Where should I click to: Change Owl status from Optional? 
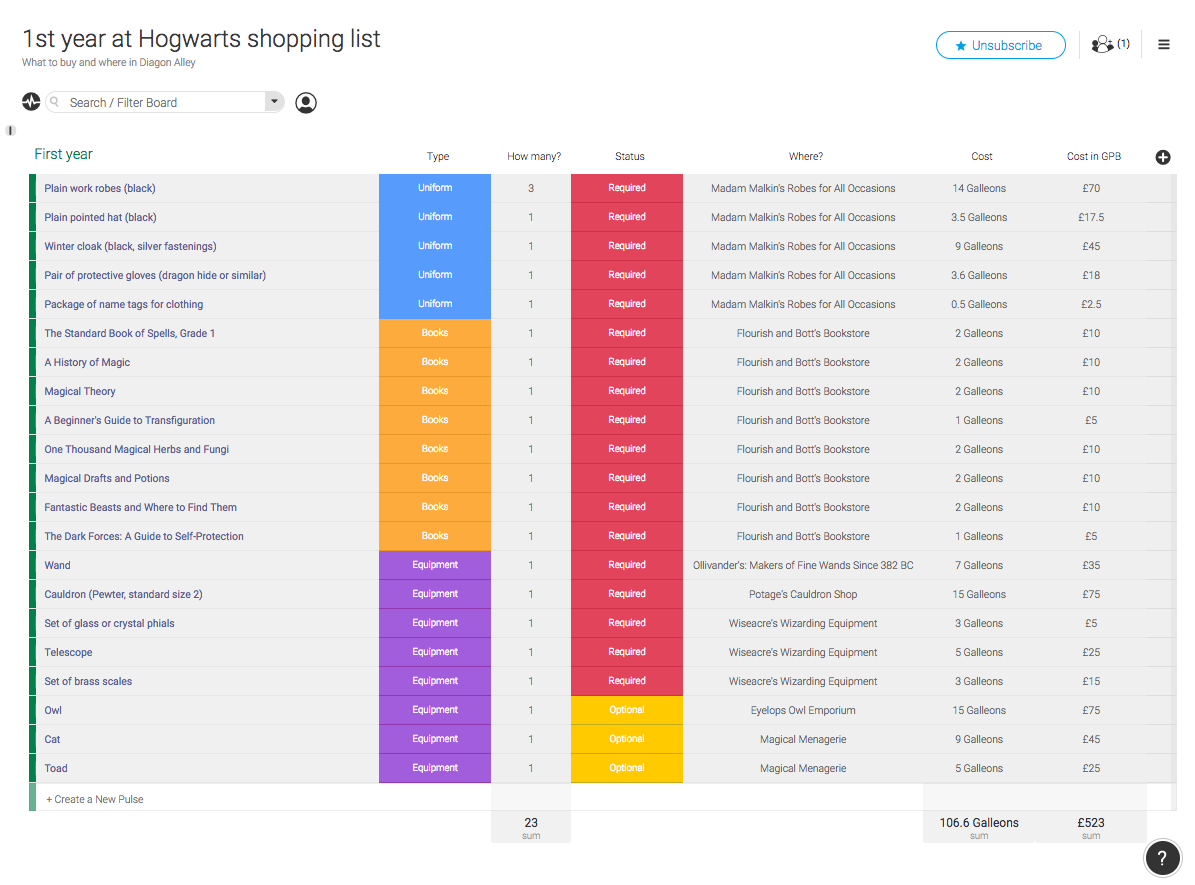pyautogui.click(x=626, y=710)
